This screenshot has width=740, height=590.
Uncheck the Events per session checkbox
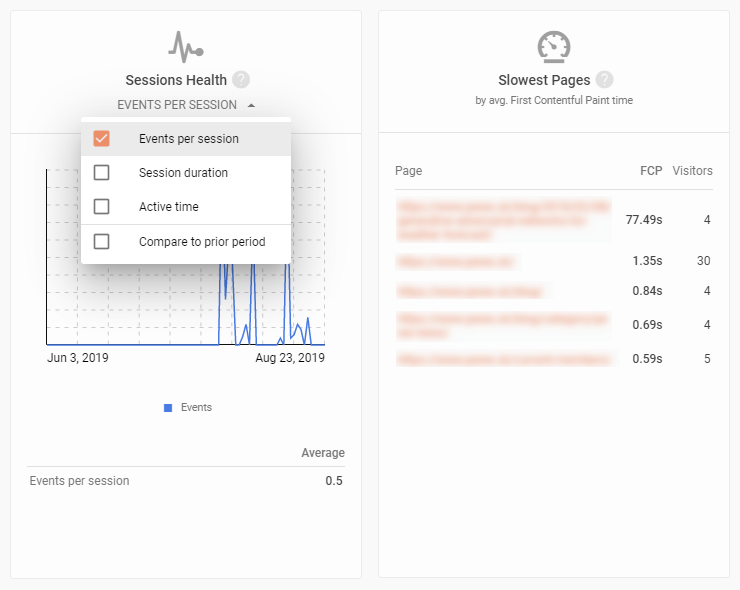(x=101, y=139)
